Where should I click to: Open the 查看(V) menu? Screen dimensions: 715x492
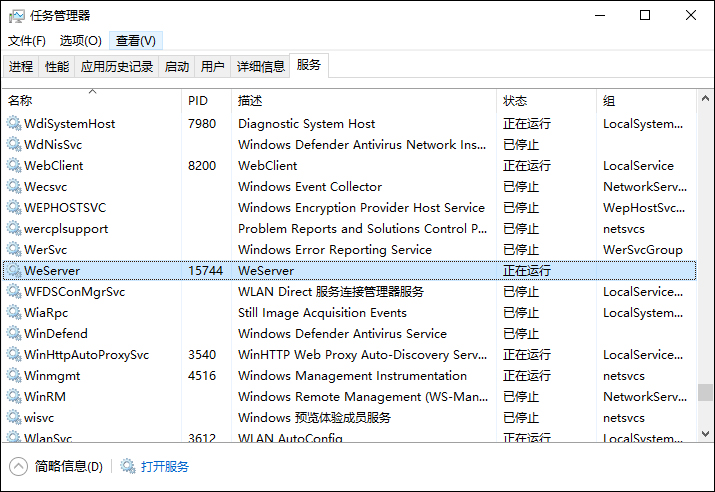[135, 41]
